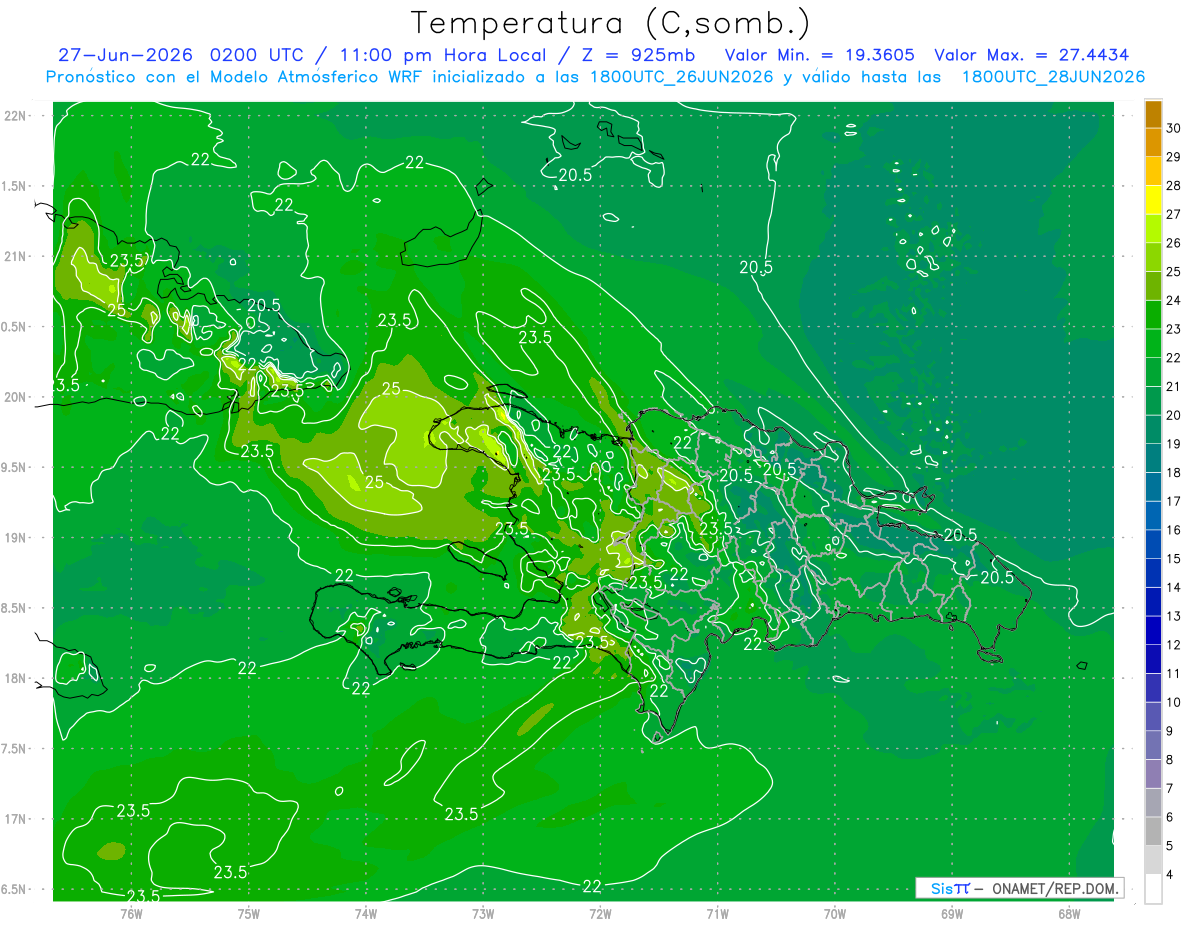Click legend value label 18

[1174, 473]
